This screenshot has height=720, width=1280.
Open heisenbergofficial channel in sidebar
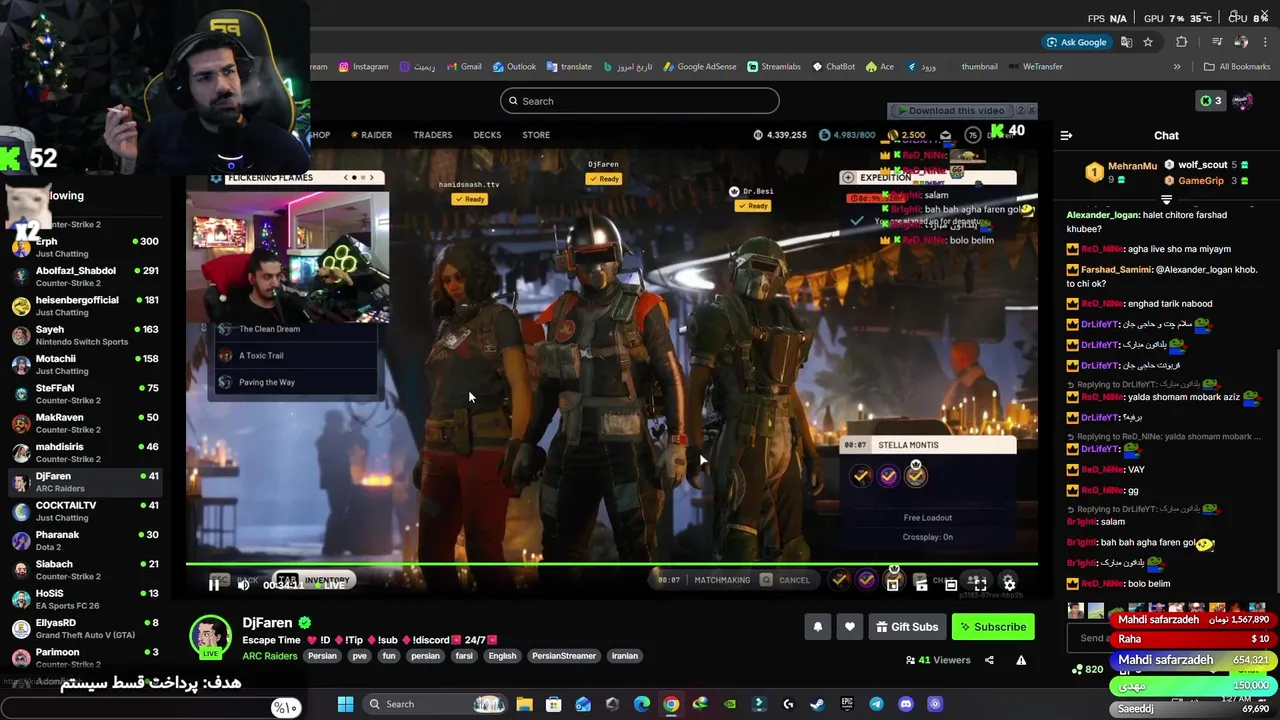[84, 306]
